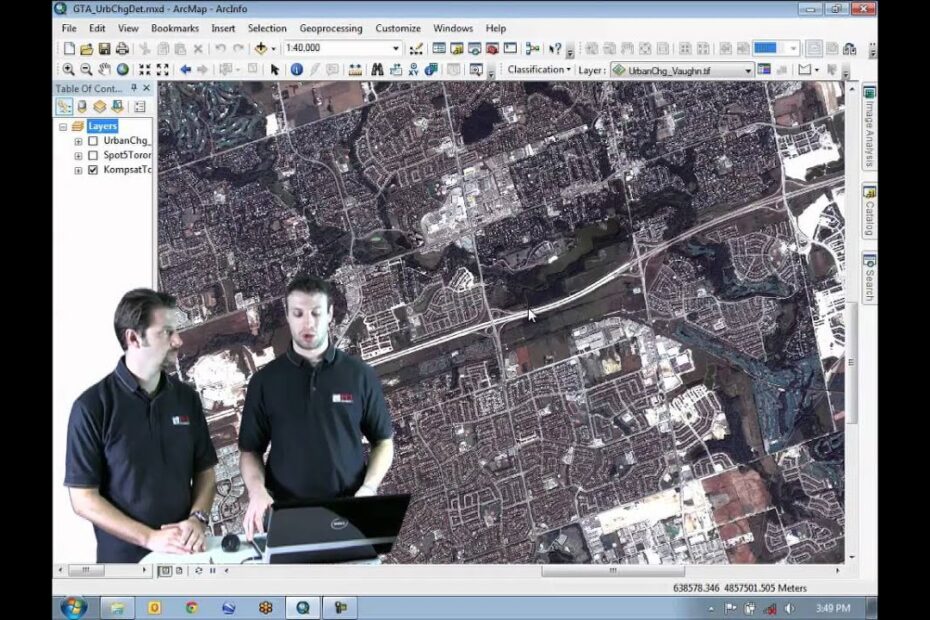Open the Windows menu
The height and width of the screenshot is (620, 930).
(x=453, y=28)
